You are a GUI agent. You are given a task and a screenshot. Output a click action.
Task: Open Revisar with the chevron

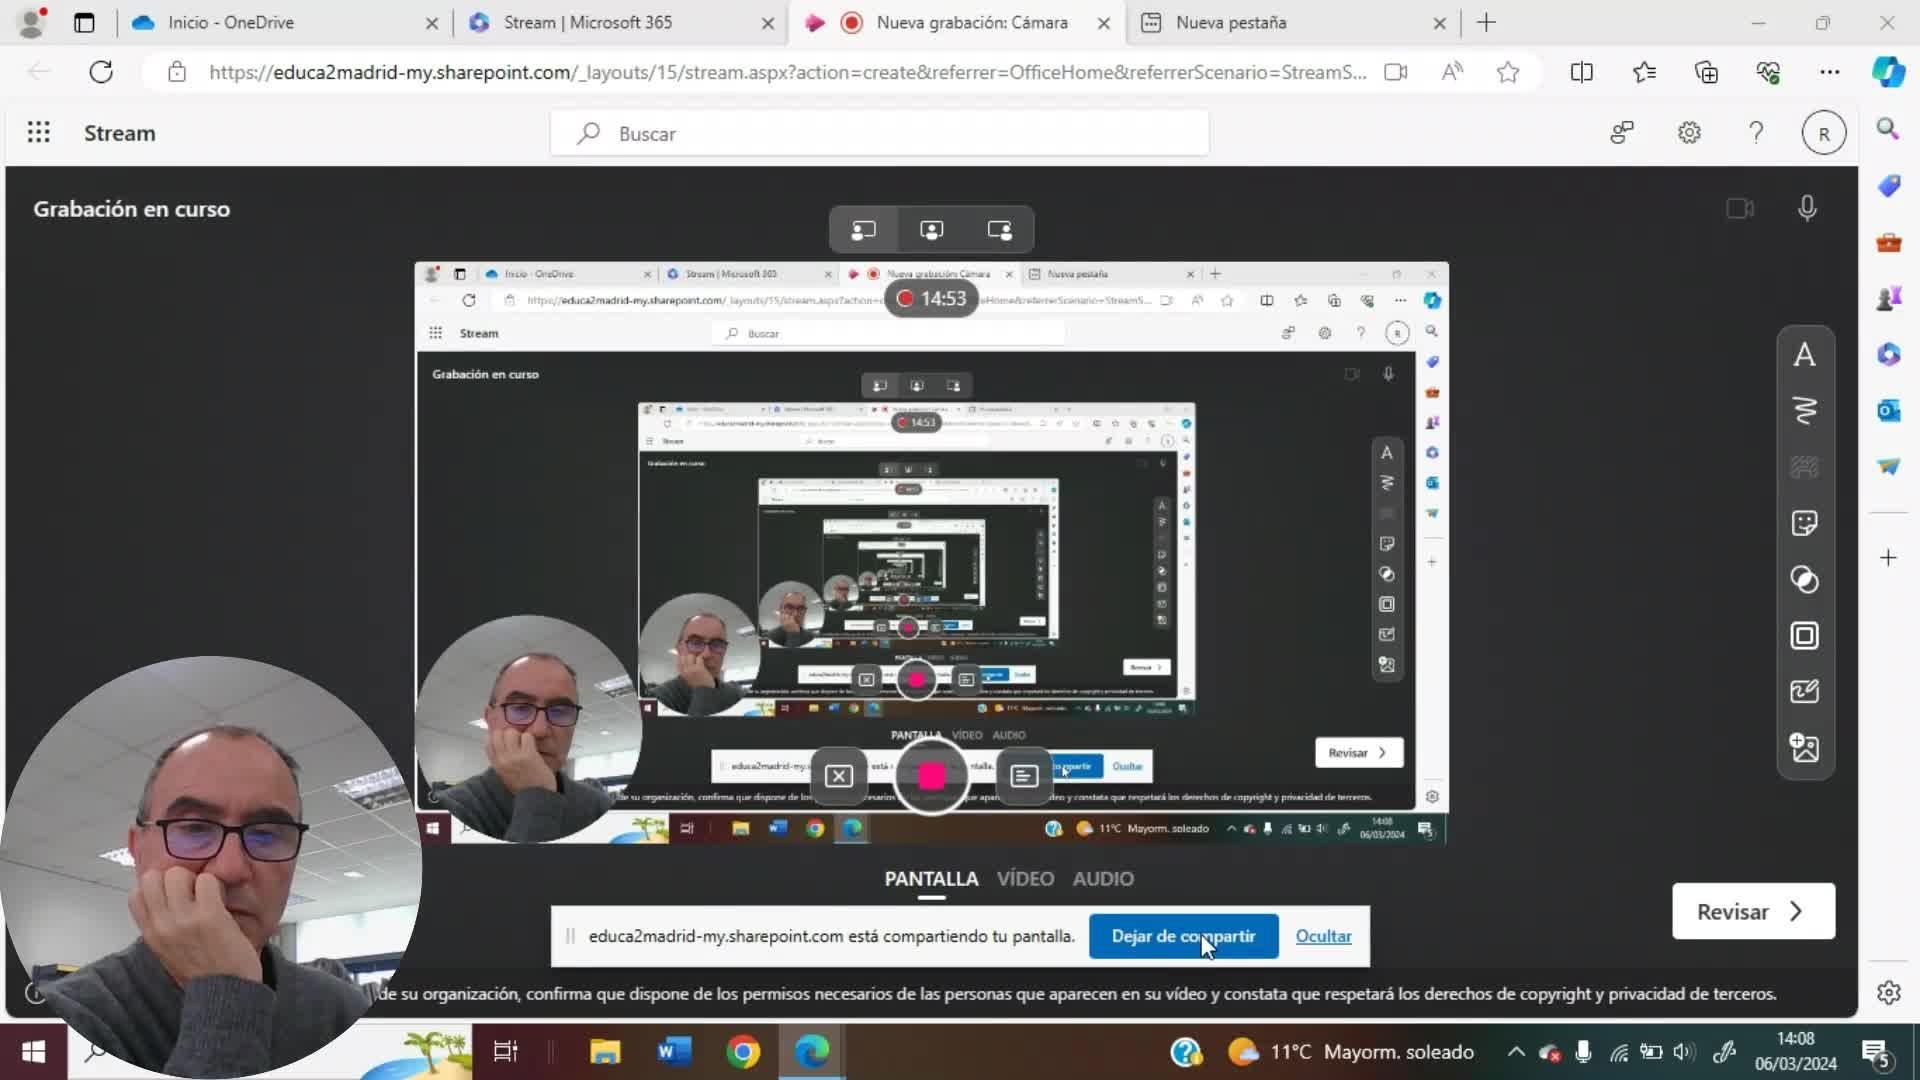pyautogui.click(x=1753, y=911)
